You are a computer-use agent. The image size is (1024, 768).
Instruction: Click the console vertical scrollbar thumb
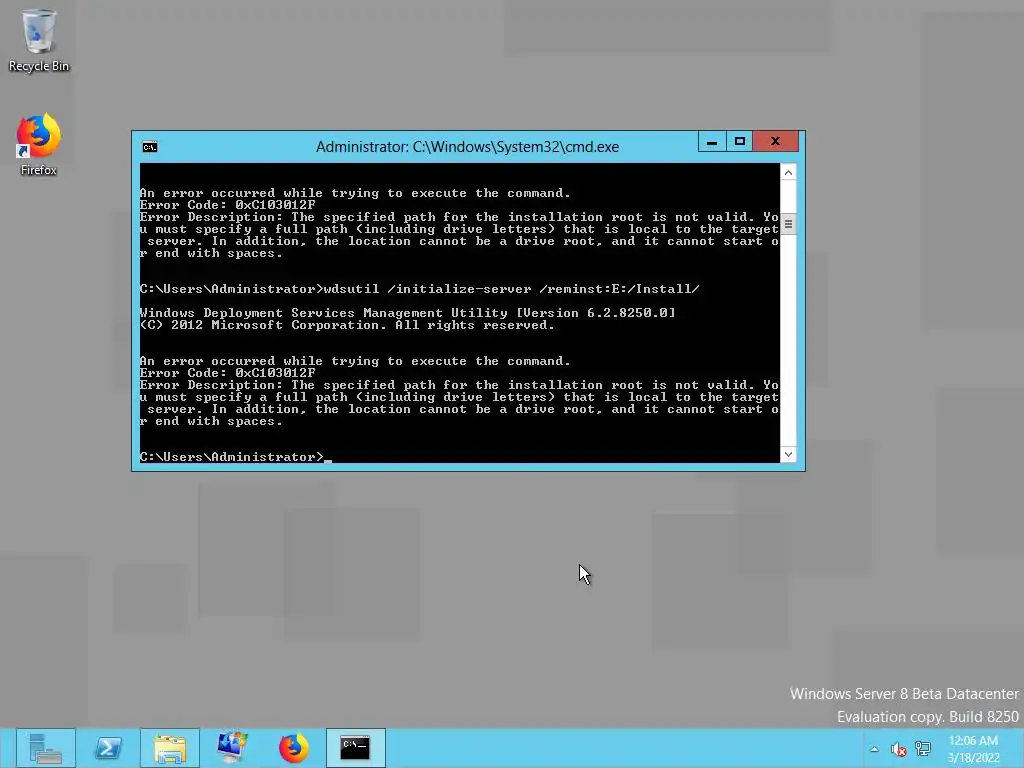[x=788, y=224]
